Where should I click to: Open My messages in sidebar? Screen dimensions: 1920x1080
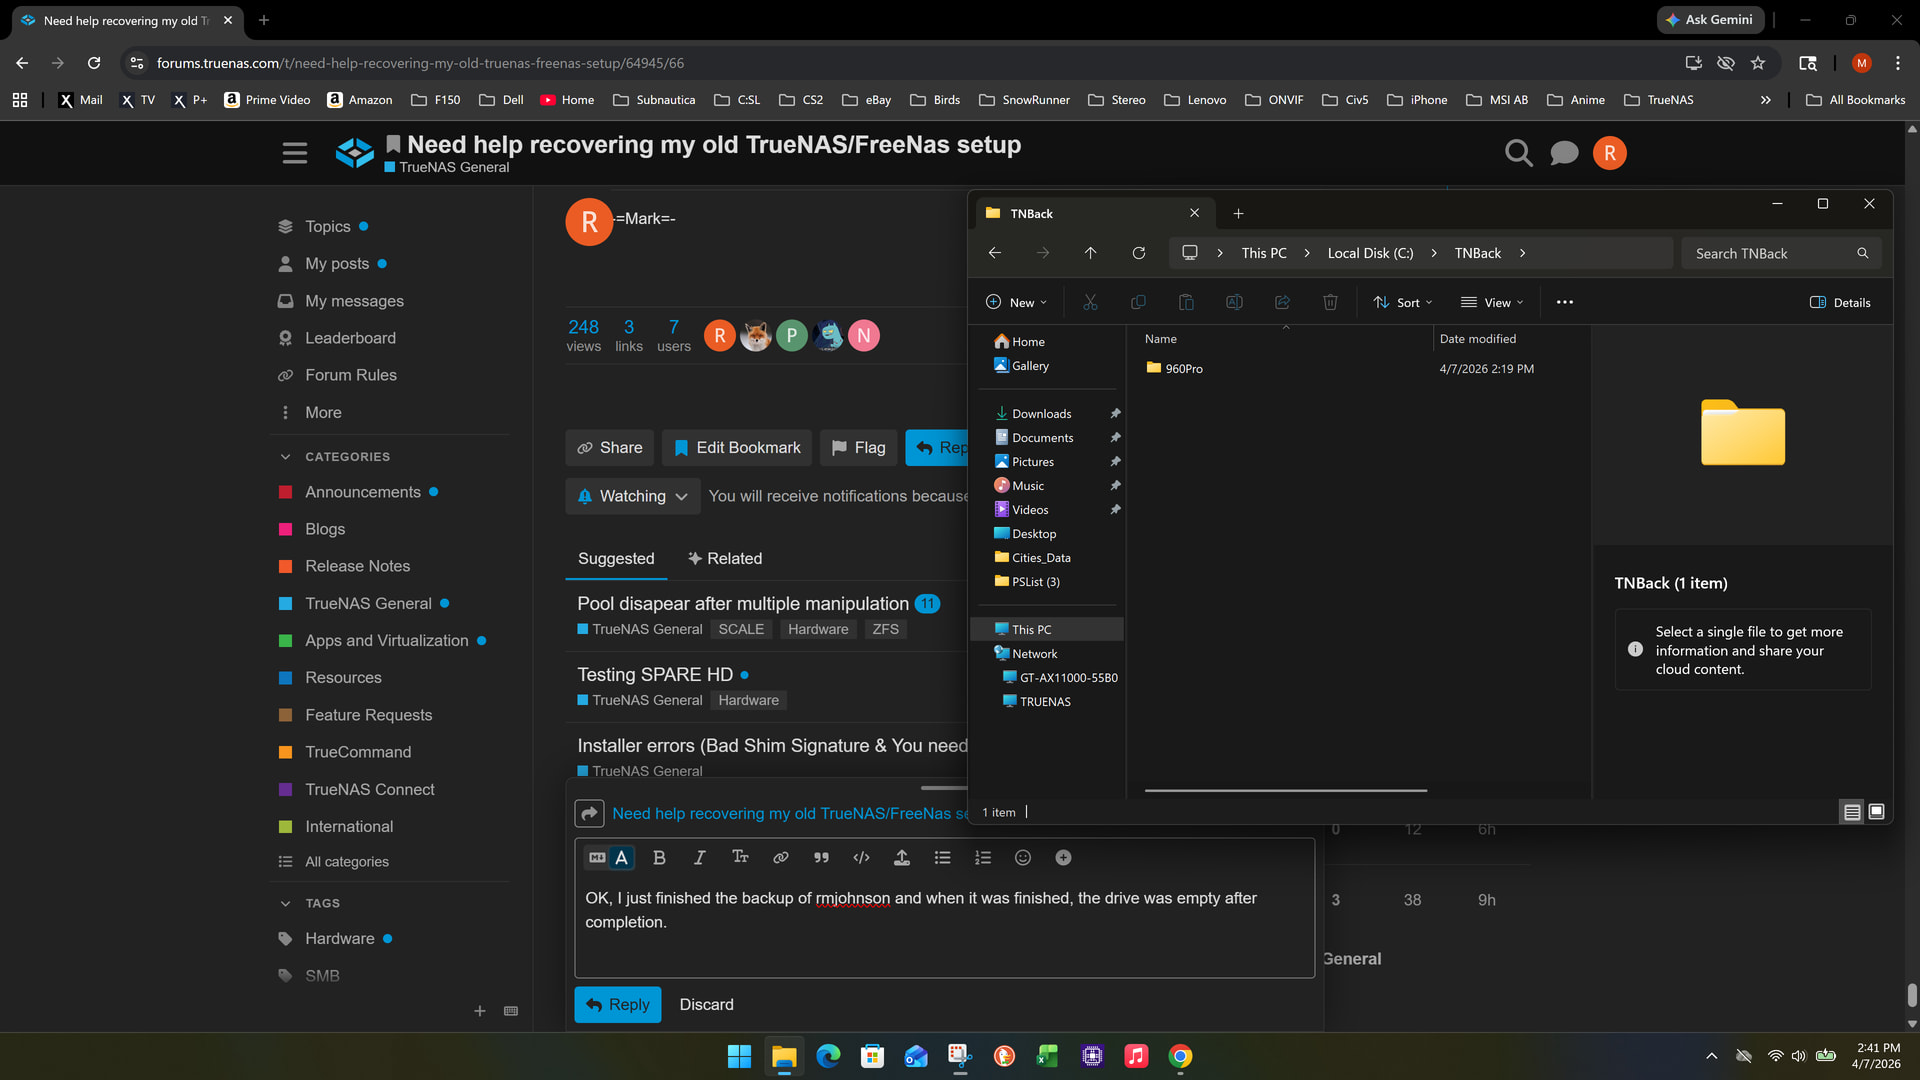pos(354,301)
